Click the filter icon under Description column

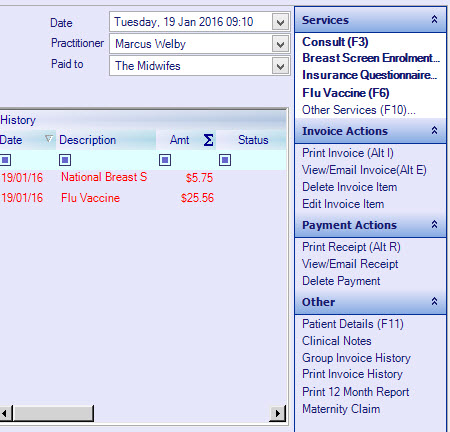(65, 160)
